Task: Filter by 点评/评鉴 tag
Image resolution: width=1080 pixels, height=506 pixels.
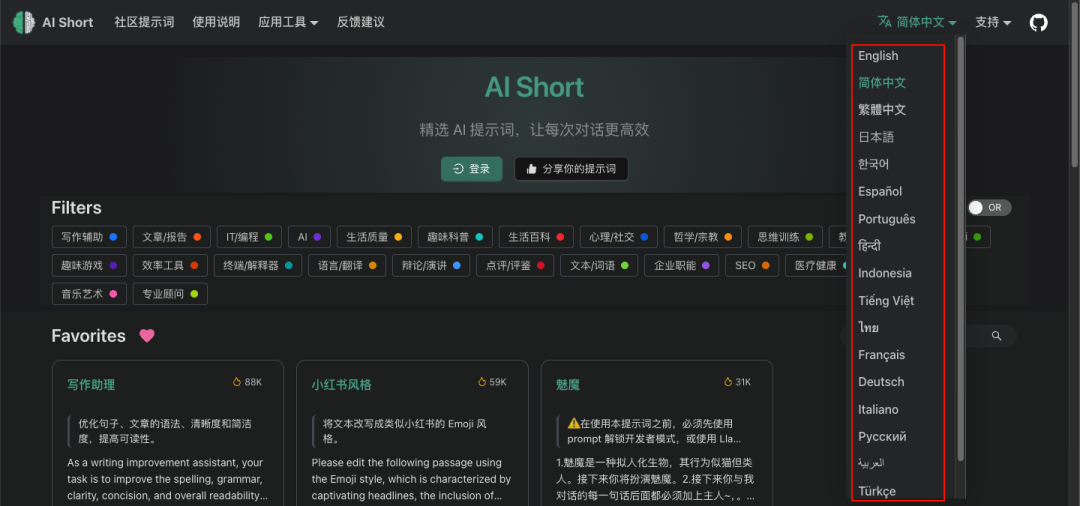Action: pyautogui.click(x=515, y=265)
